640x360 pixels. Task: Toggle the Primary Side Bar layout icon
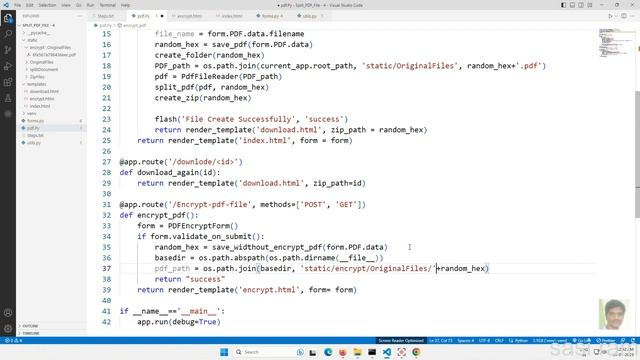point(563,5)
